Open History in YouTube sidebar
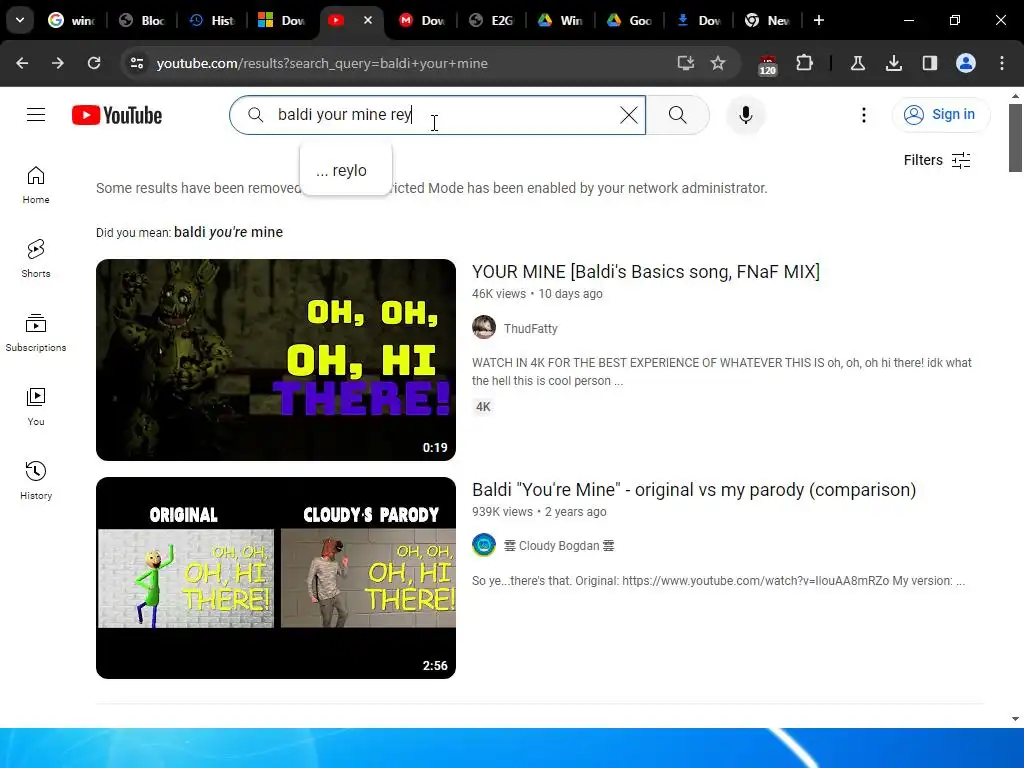The width and height of the screenshot is (1024, 768). pyautogui.click(x=36, y=480)
